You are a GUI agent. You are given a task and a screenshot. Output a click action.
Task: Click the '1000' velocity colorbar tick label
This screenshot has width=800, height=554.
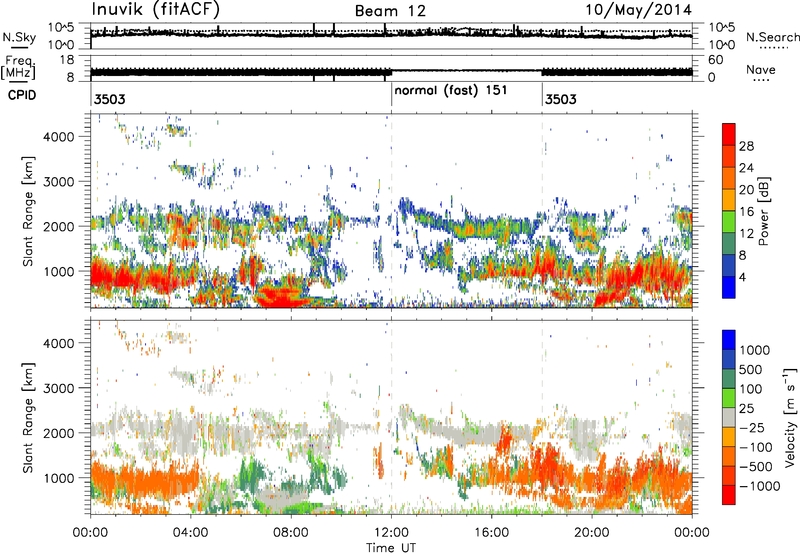[x=755, y=350]
